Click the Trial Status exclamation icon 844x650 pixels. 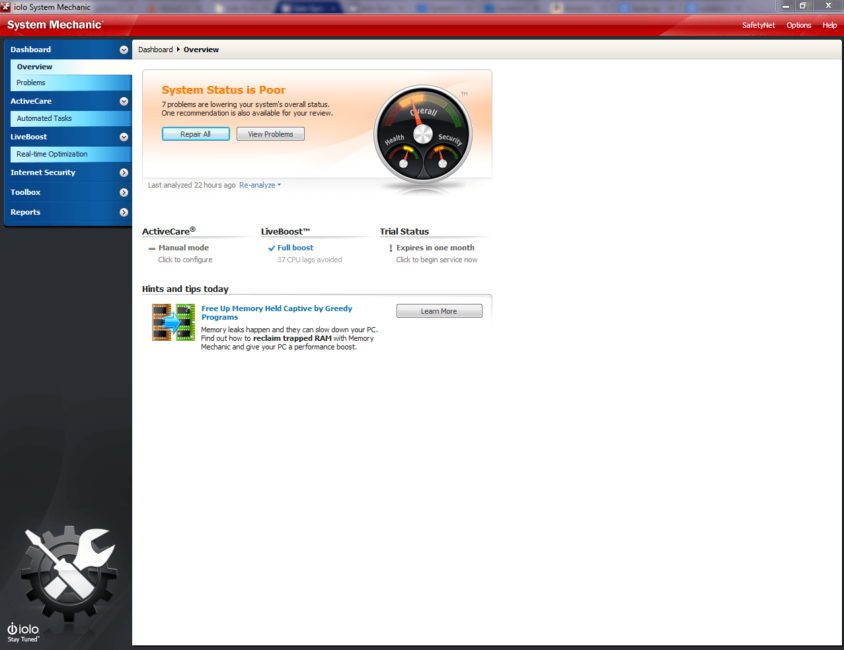(x=390, y=248)
